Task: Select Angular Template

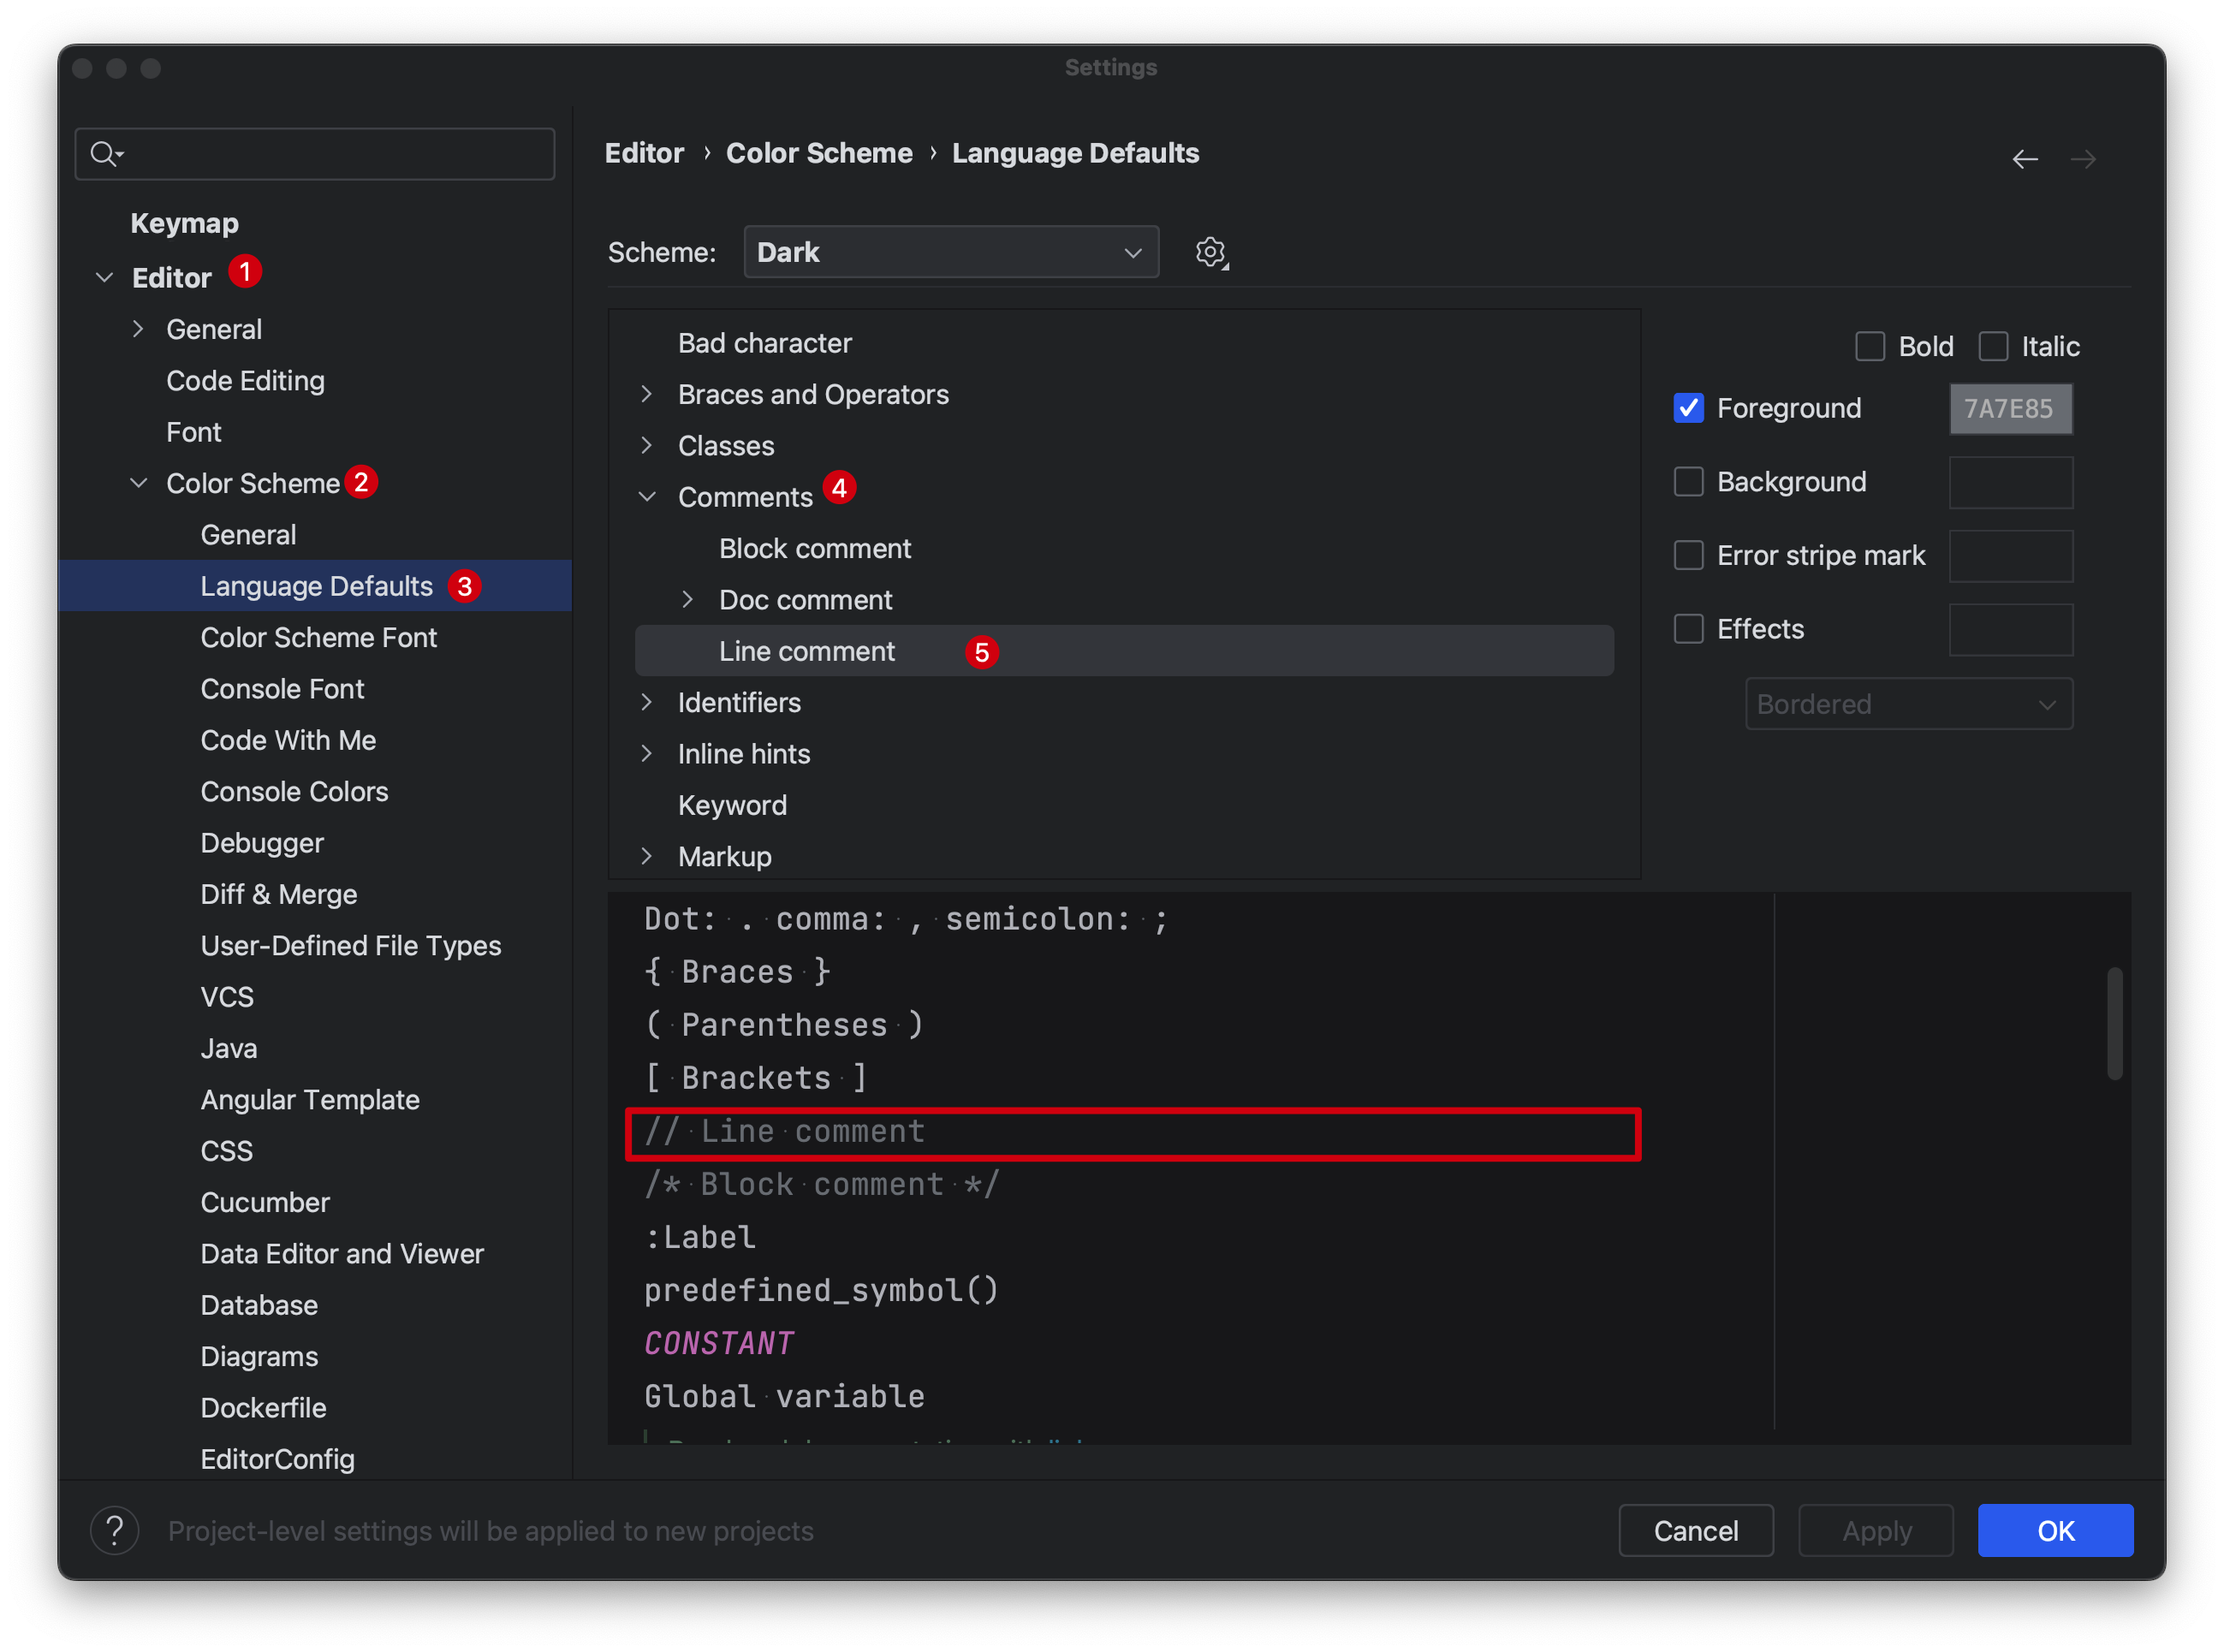Action: tap(310, 1099)
